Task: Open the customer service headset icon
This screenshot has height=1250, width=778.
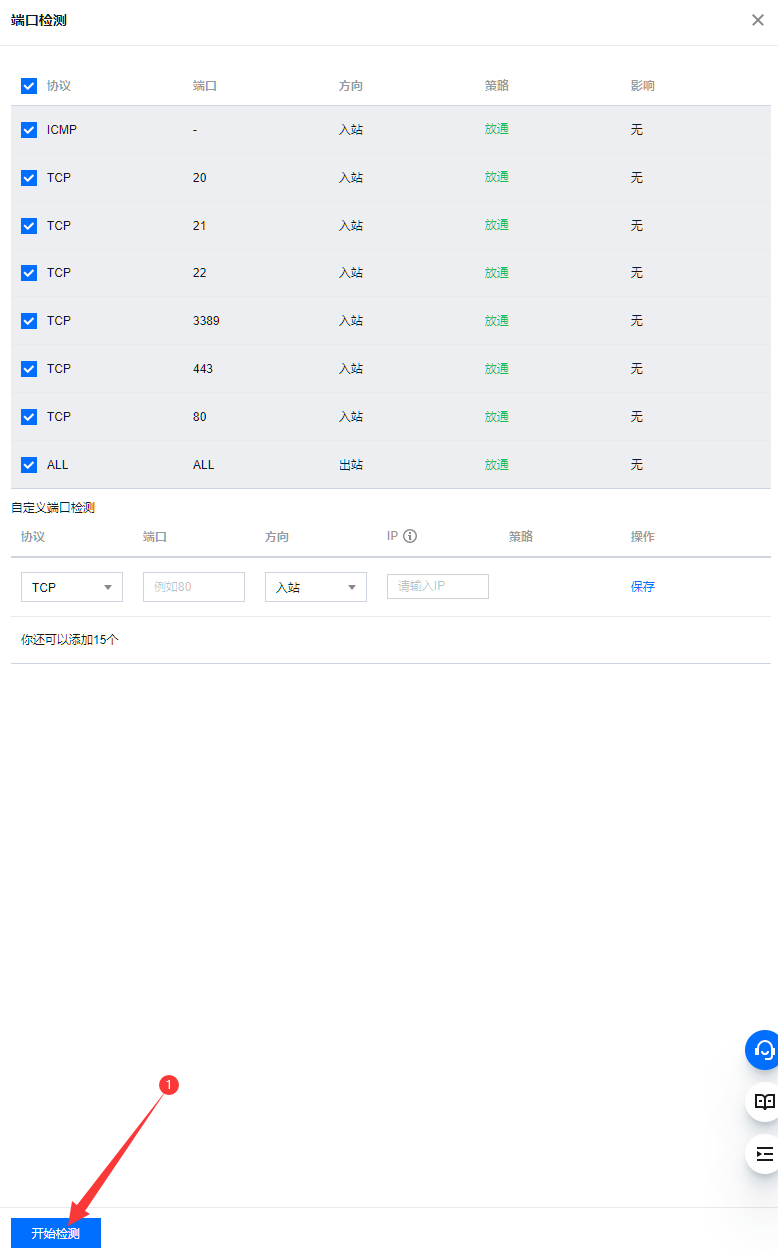Action: (763, 1050)
